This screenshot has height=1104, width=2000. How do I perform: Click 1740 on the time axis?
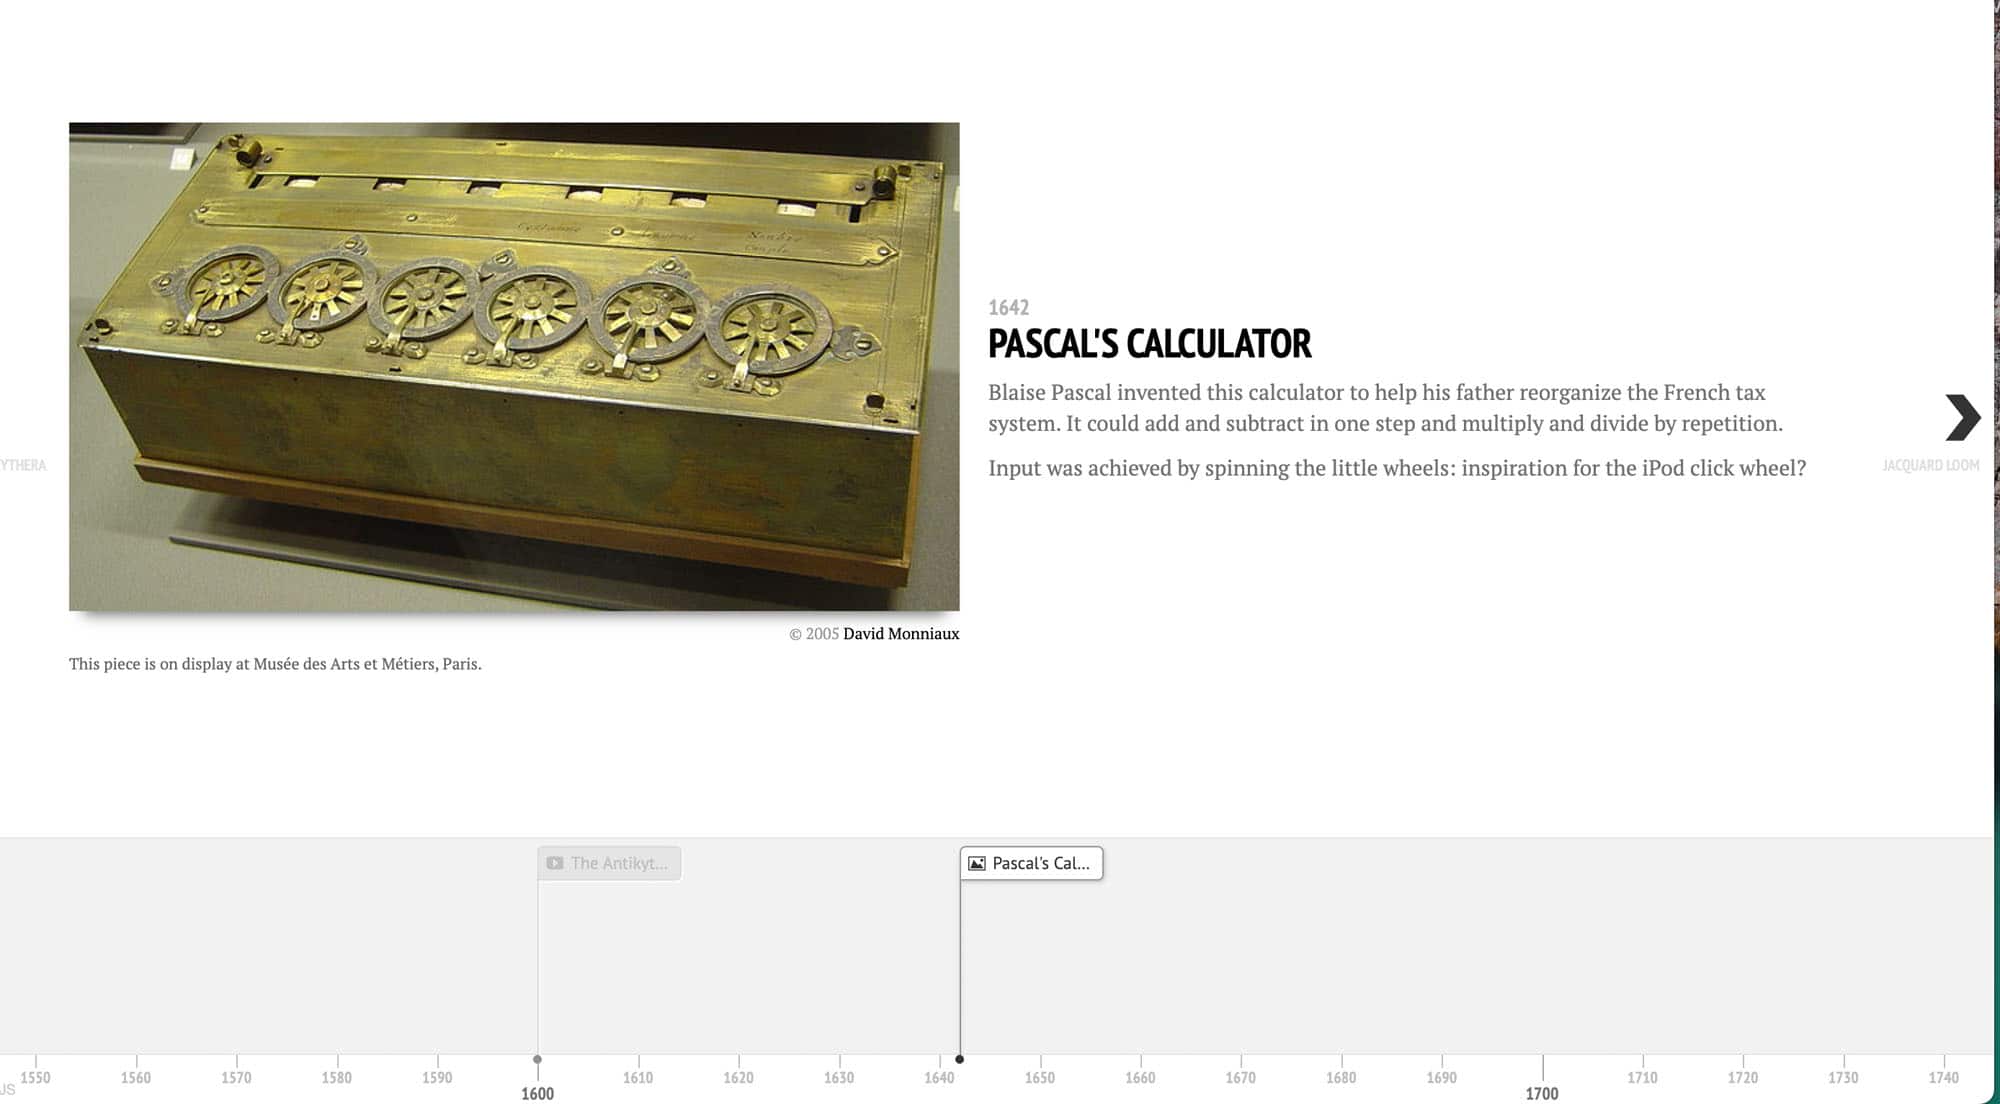[x=1944, y=1078]
